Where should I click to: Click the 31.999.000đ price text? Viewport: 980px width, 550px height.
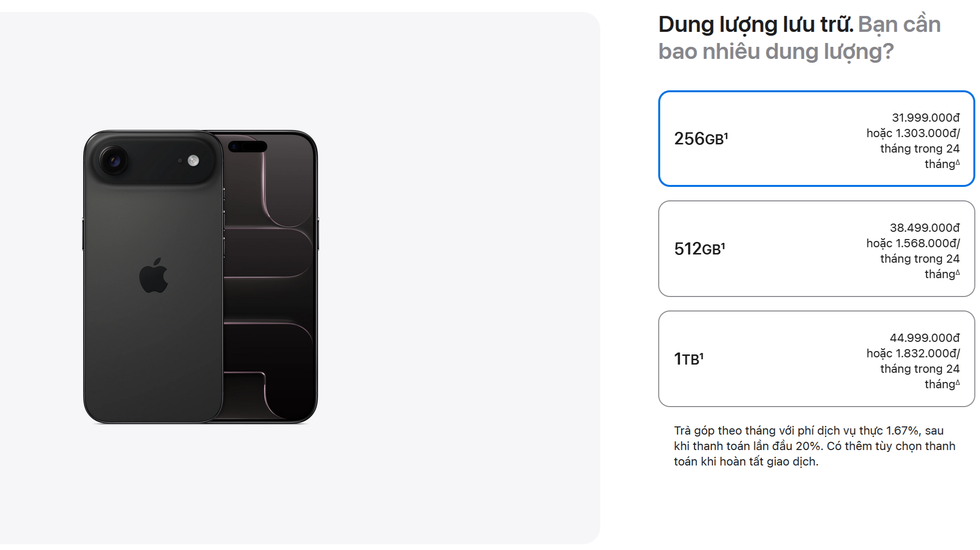click(925, 117)
